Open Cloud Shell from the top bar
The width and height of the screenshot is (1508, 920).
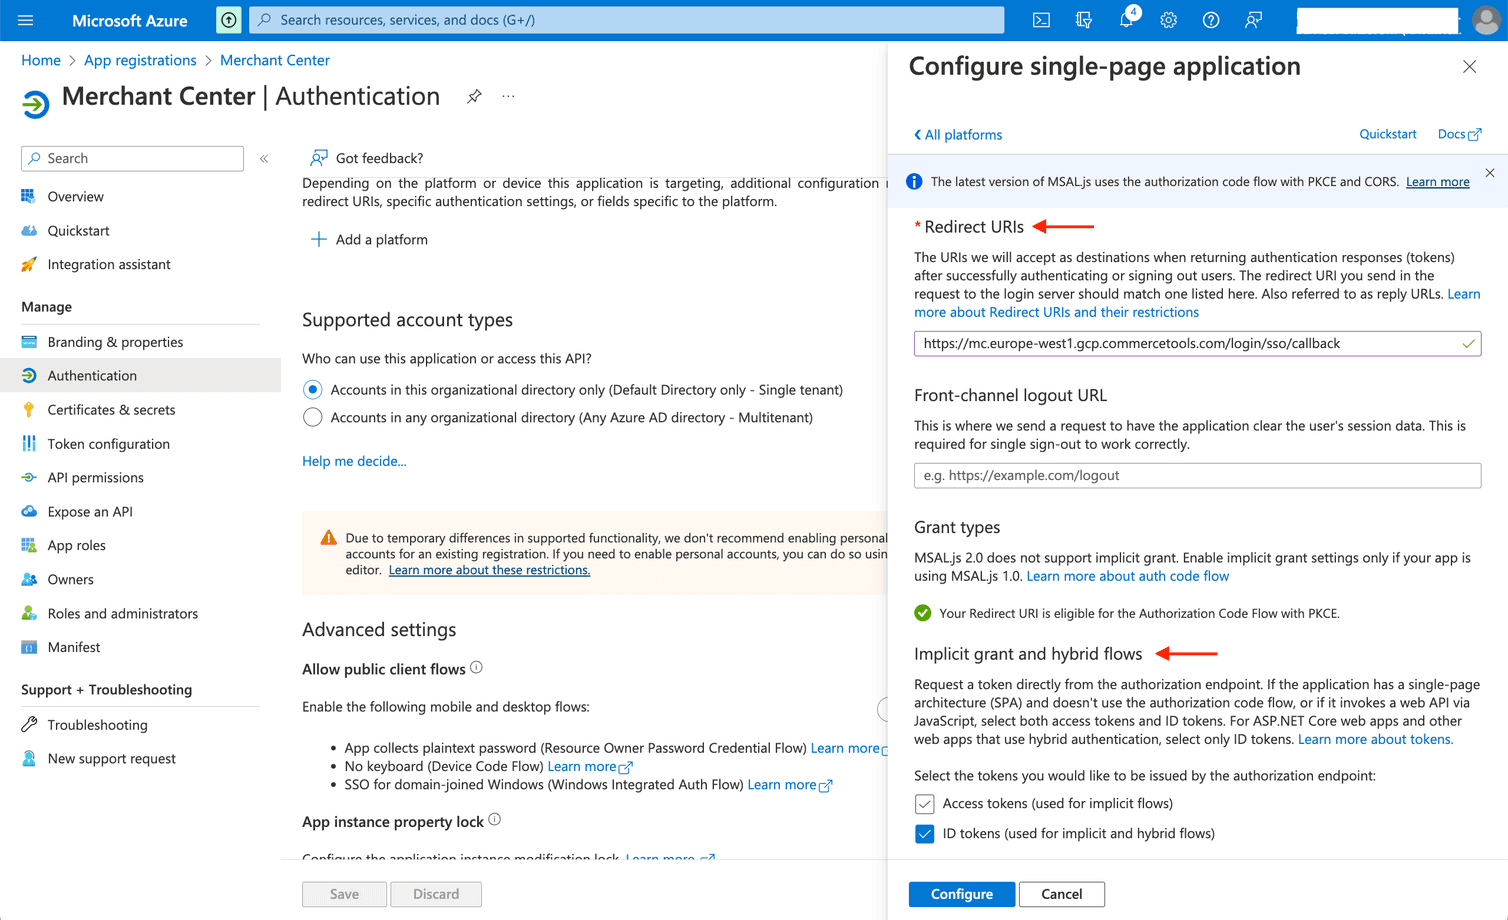[1041, 20]
